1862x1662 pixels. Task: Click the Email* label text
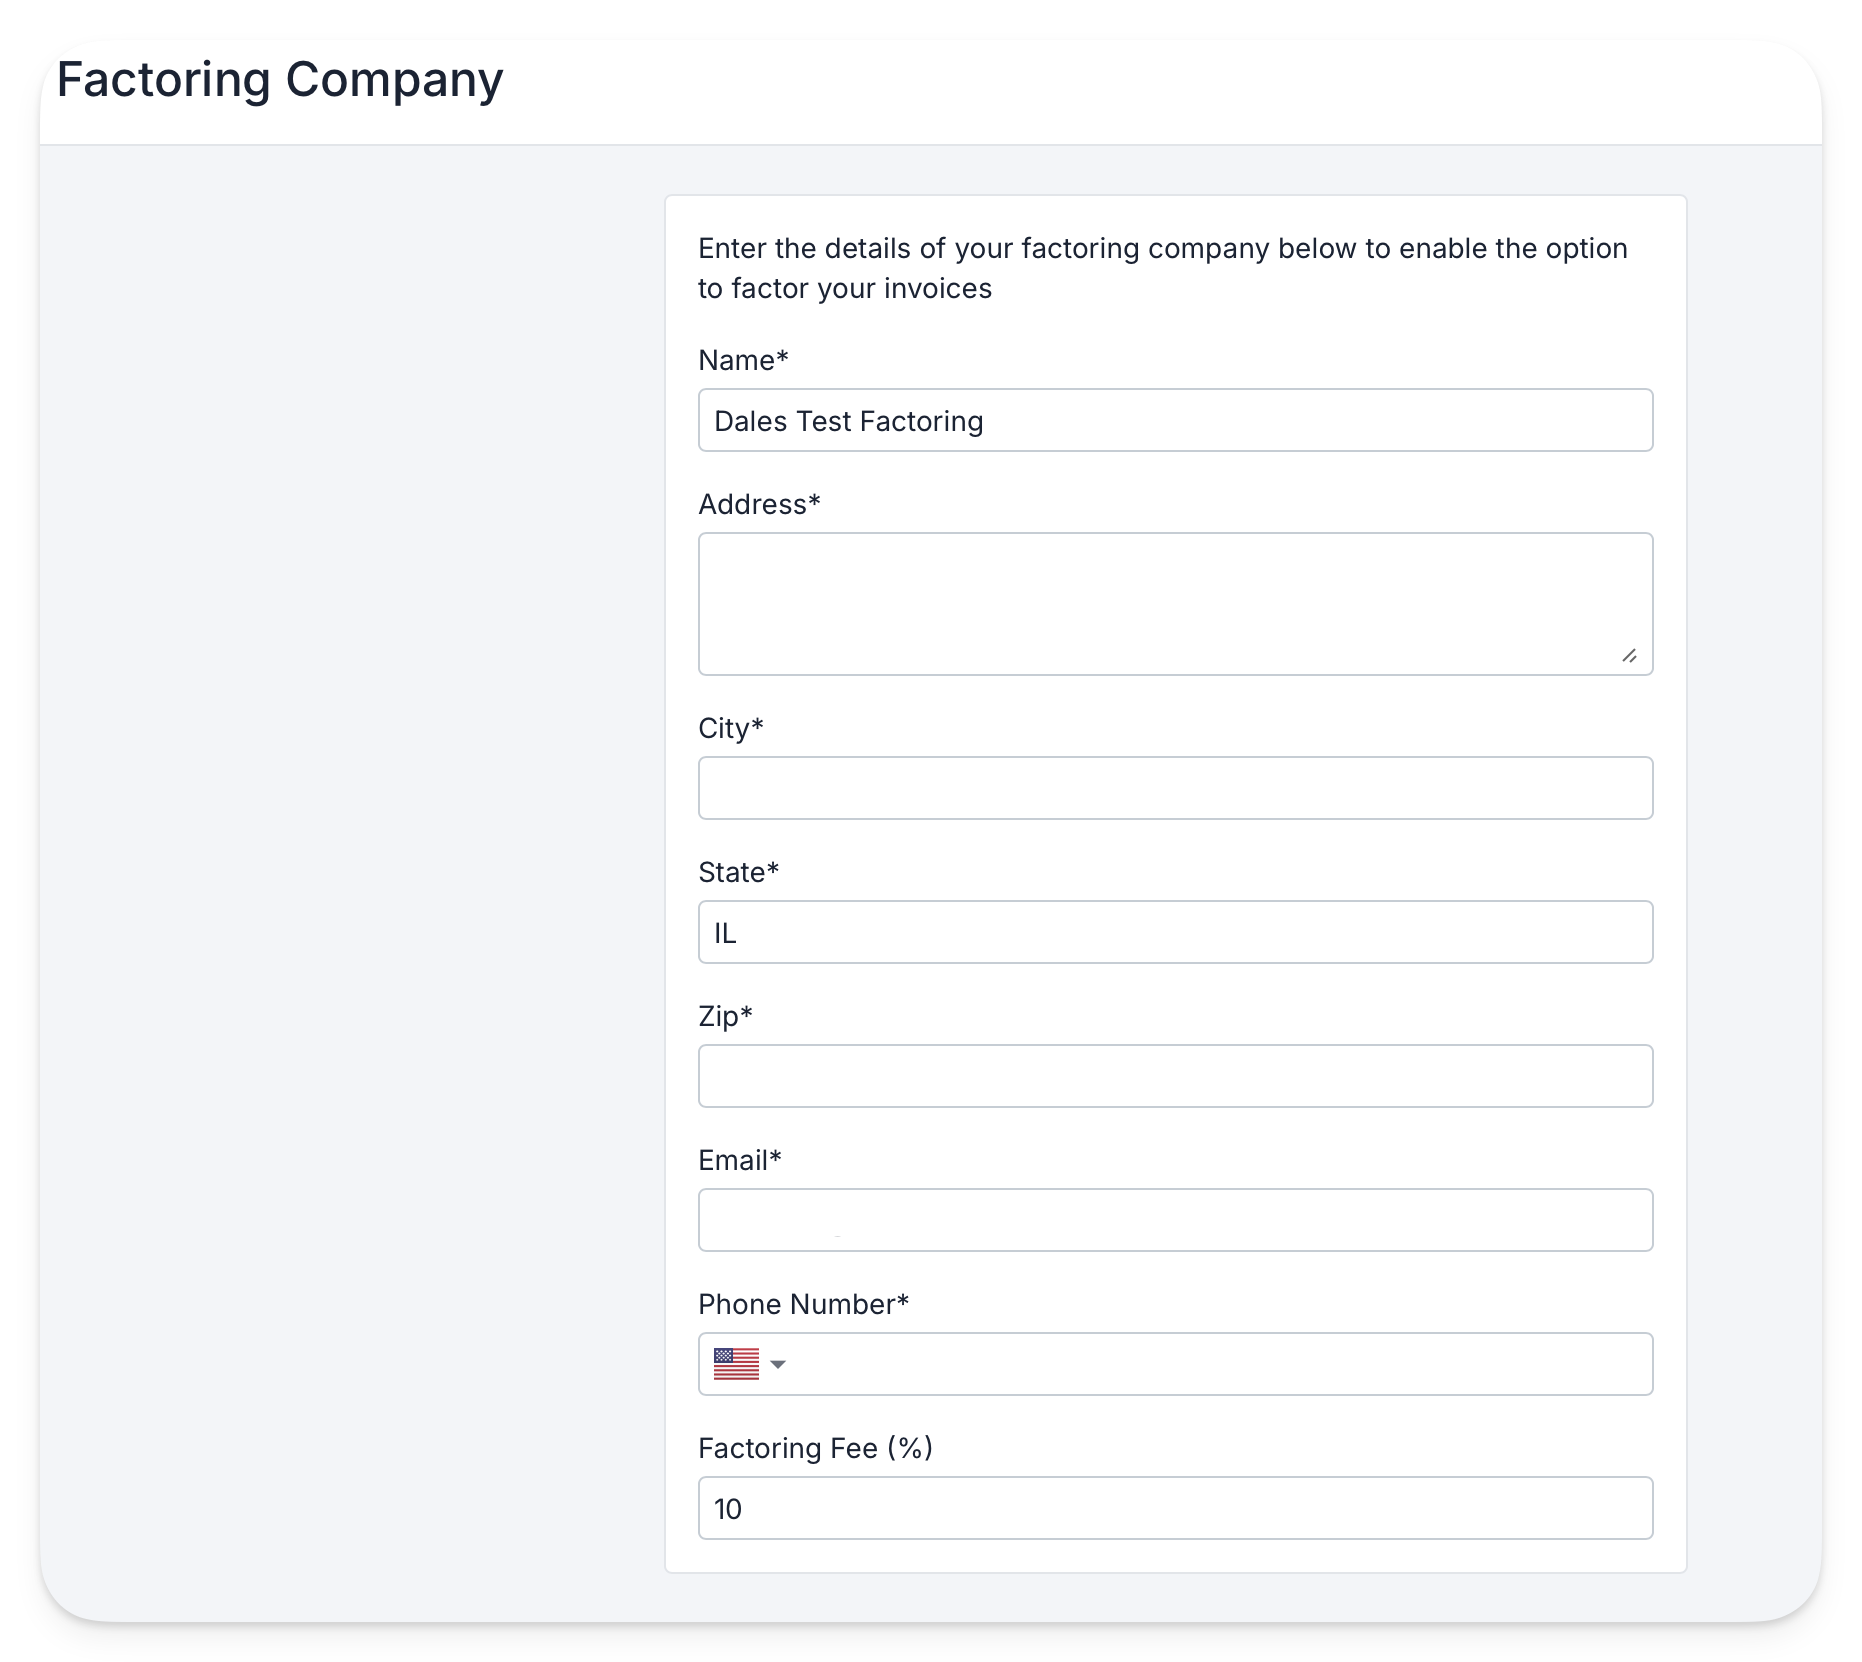point(740,1160)
